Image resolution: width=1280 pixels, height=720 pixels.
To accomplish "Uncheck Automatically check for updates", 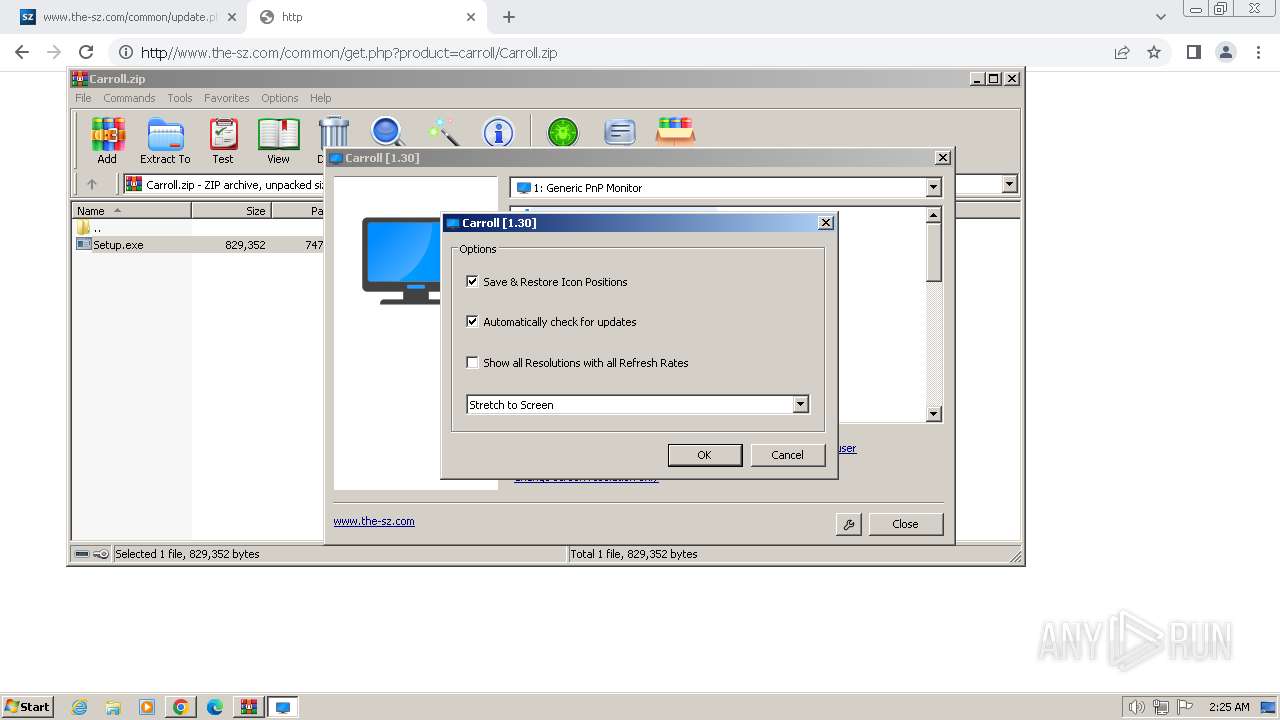I will pos(473,322).
